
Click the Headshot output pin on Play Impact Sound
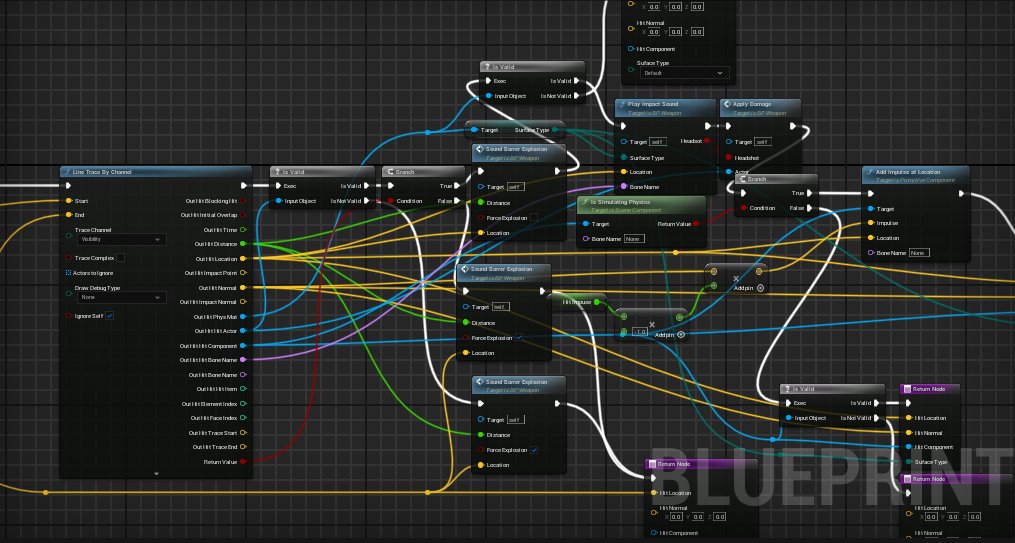click(707, 141)
